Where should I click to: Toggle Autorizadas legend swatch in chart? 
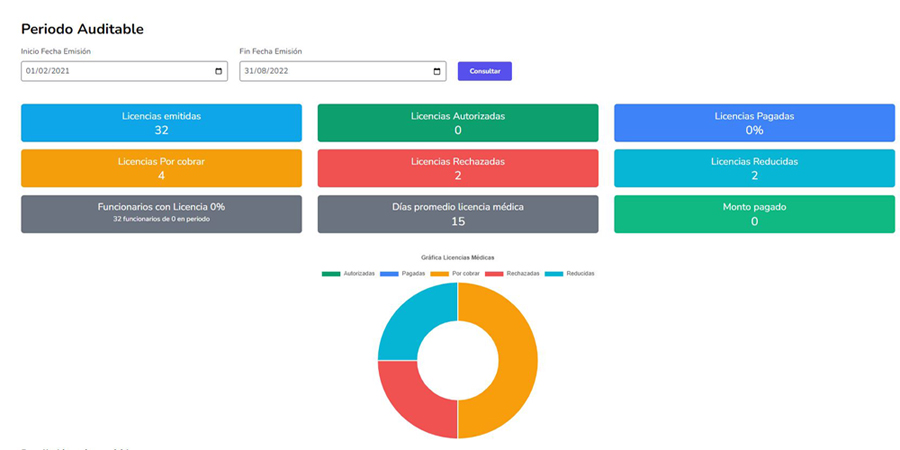tap(331, 274)
